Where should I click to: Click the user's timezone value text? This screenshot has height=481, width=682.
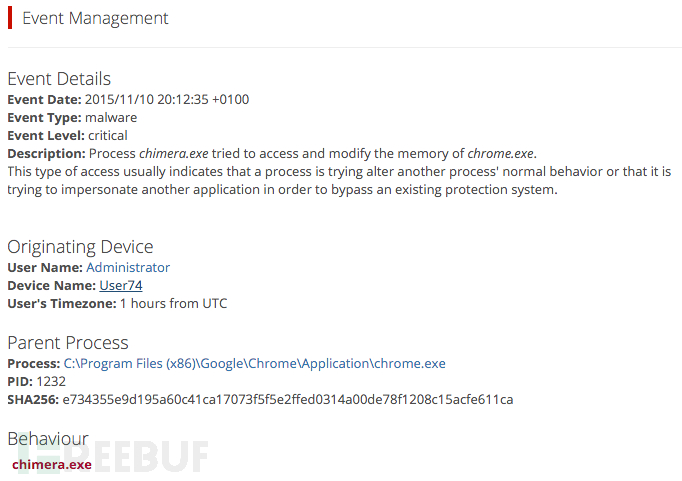(173, 303)
